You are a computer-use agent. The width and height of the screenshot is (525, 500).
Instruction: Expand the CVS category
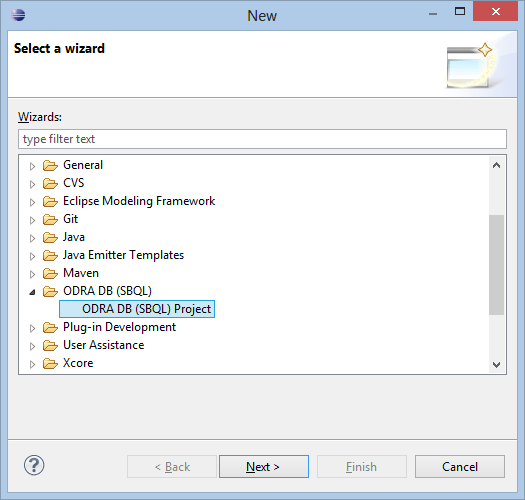pos(32,184)
